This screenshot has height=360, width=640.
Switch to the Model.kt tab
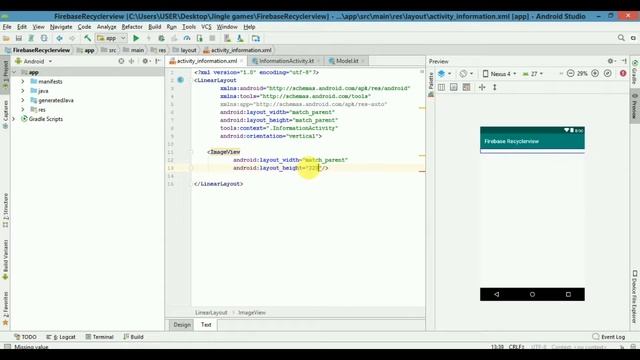point(346,61)
